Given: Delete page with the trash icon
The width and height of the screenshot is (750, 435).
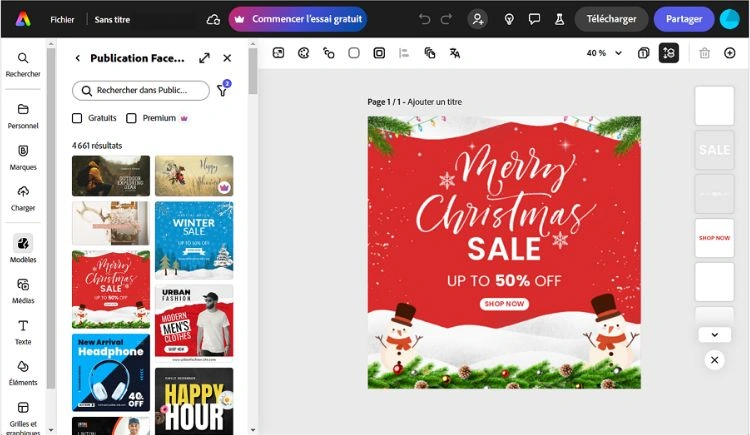Looking at the screenshot, I should click(x=704, y=53).
